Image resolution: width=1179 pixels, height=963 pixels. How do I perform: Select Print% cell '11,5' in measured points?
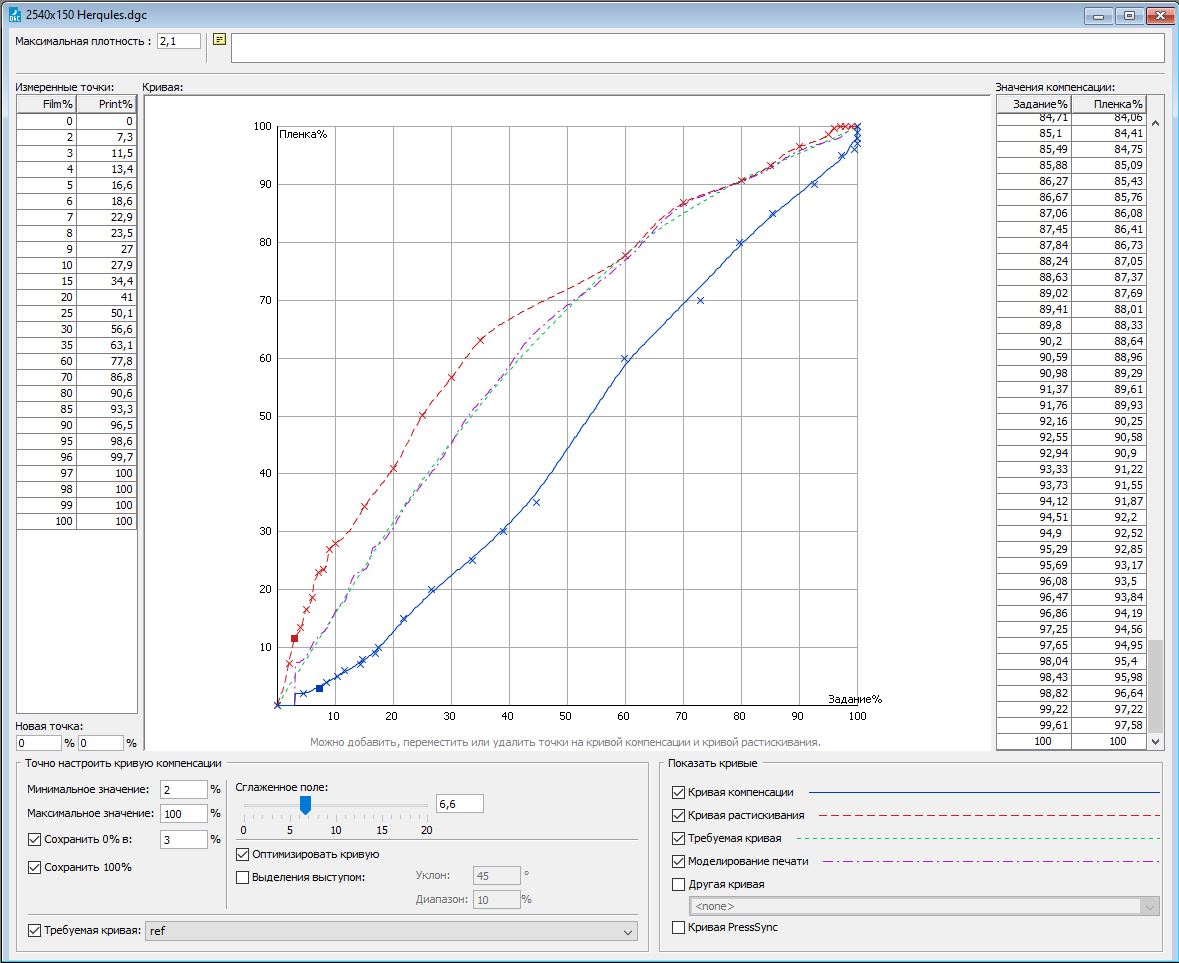click(107, 153)
